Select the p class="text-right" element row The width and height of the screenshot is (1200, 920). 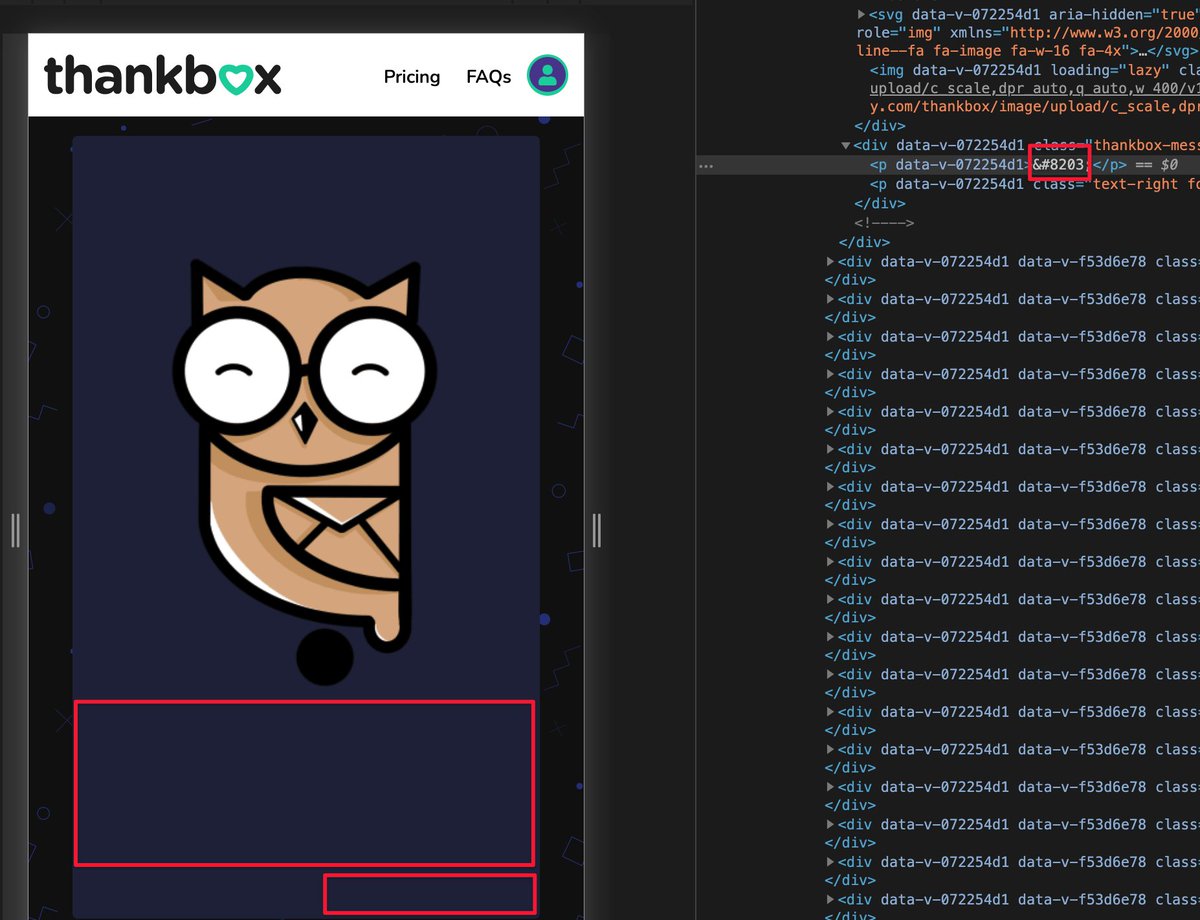[x=1034, y=184]
